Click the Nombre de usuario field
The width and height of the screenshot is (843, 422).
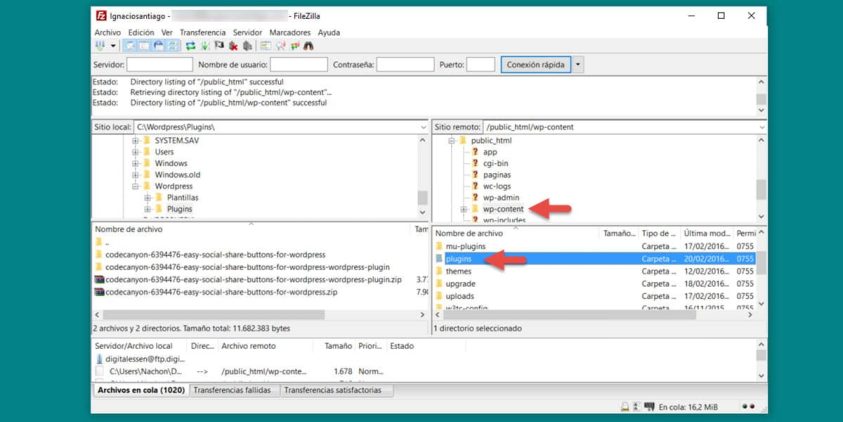(299, 65)
